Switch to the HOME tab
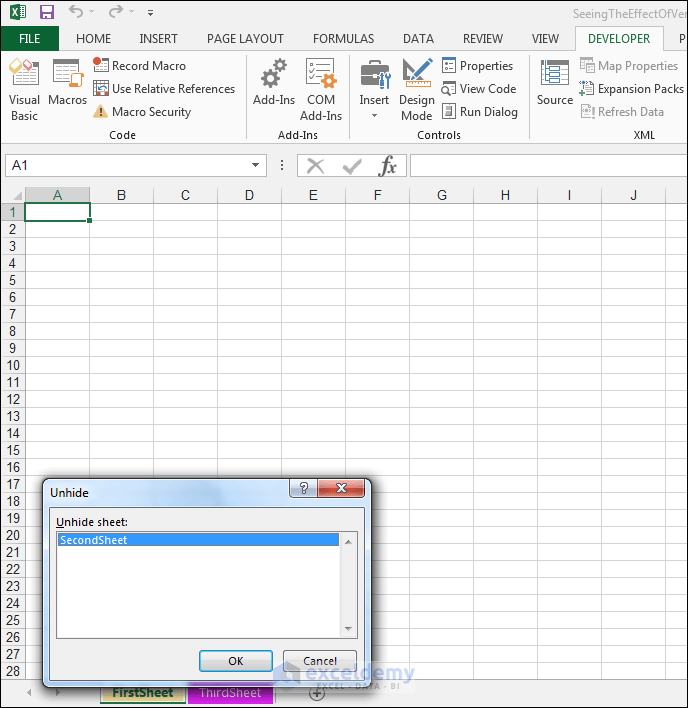Viewport: 688px width, 708px height. click(x=93, y=39)
